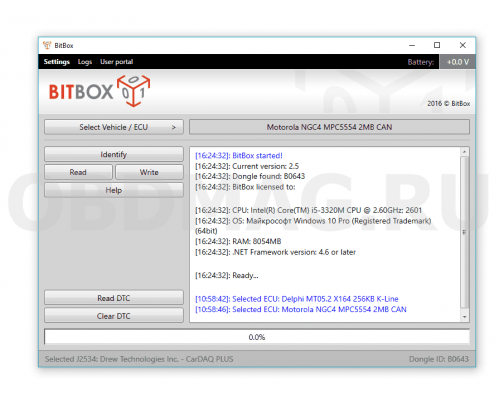This screenshot has height=400, width=500.
Task: Click the OS Windows 10 Pro log line
Action: 313,226
